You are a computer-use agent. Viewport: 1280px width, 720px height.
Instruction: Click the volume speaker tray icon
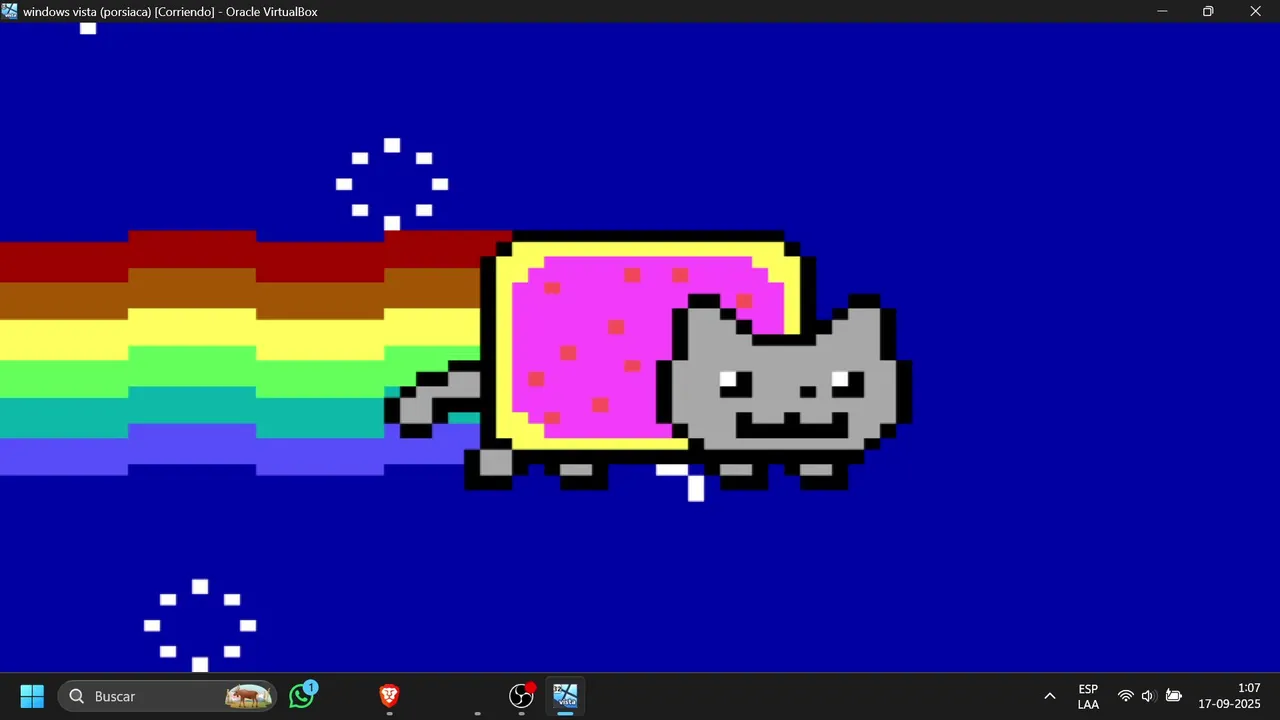click(x=1148, y=696)
